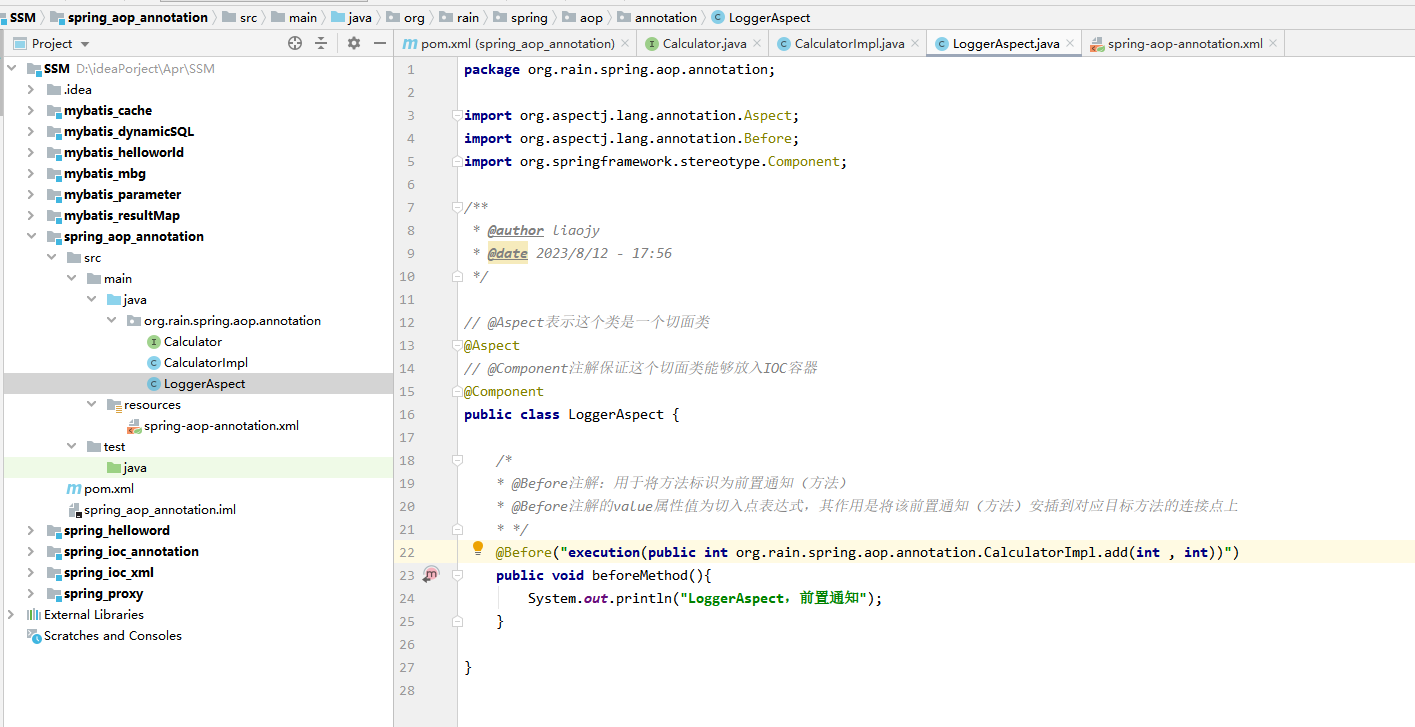Viewport: 1415px width, 727px height.
Task: Select pom.xml in project tree
Action: tap(109, 489)
